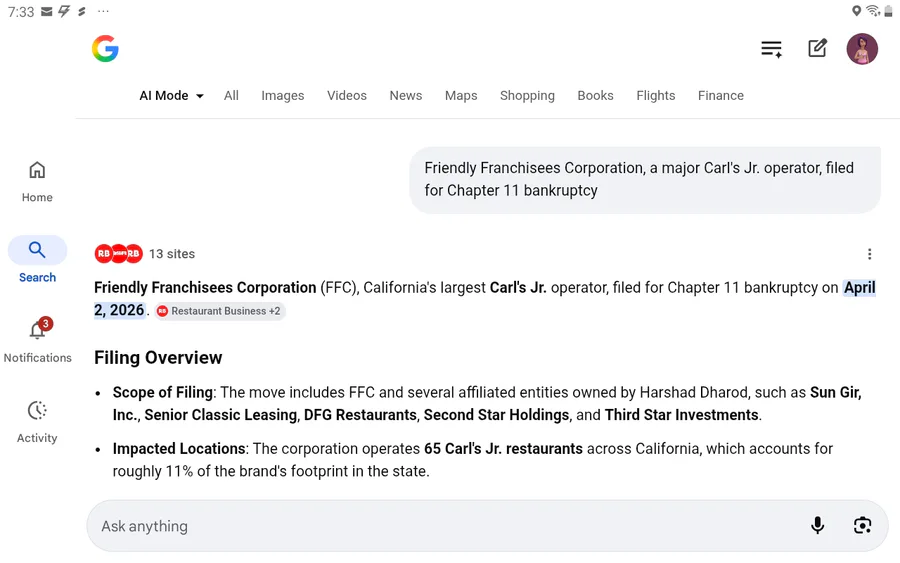Open AI Mode history list icon
Image resolution: width=900 pixels, height=563 pixels.
[771, 49]
